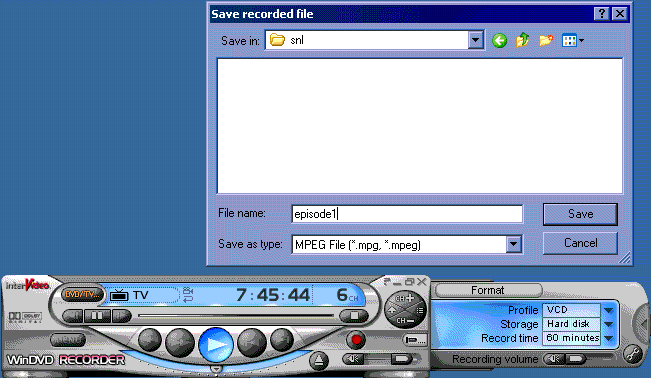Switch to previous channel with CH-
The image size is (651, 378).
pos(405,321)
